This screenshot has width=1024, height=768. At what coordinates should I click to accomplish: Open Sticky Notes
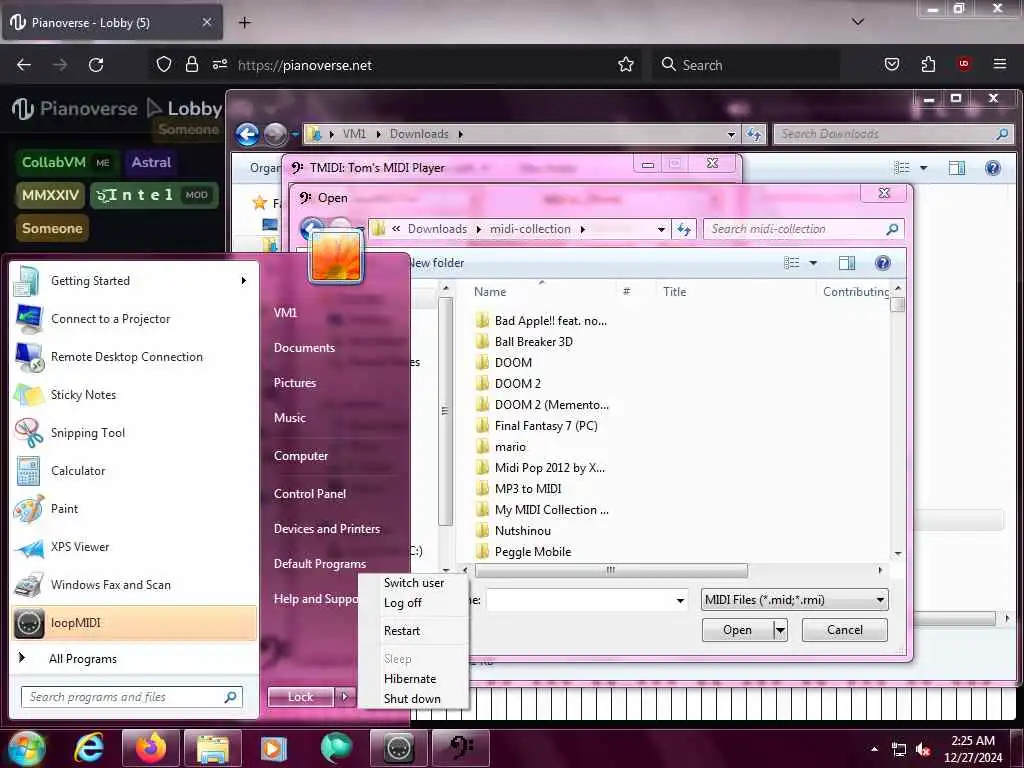(x=134, y=395)
